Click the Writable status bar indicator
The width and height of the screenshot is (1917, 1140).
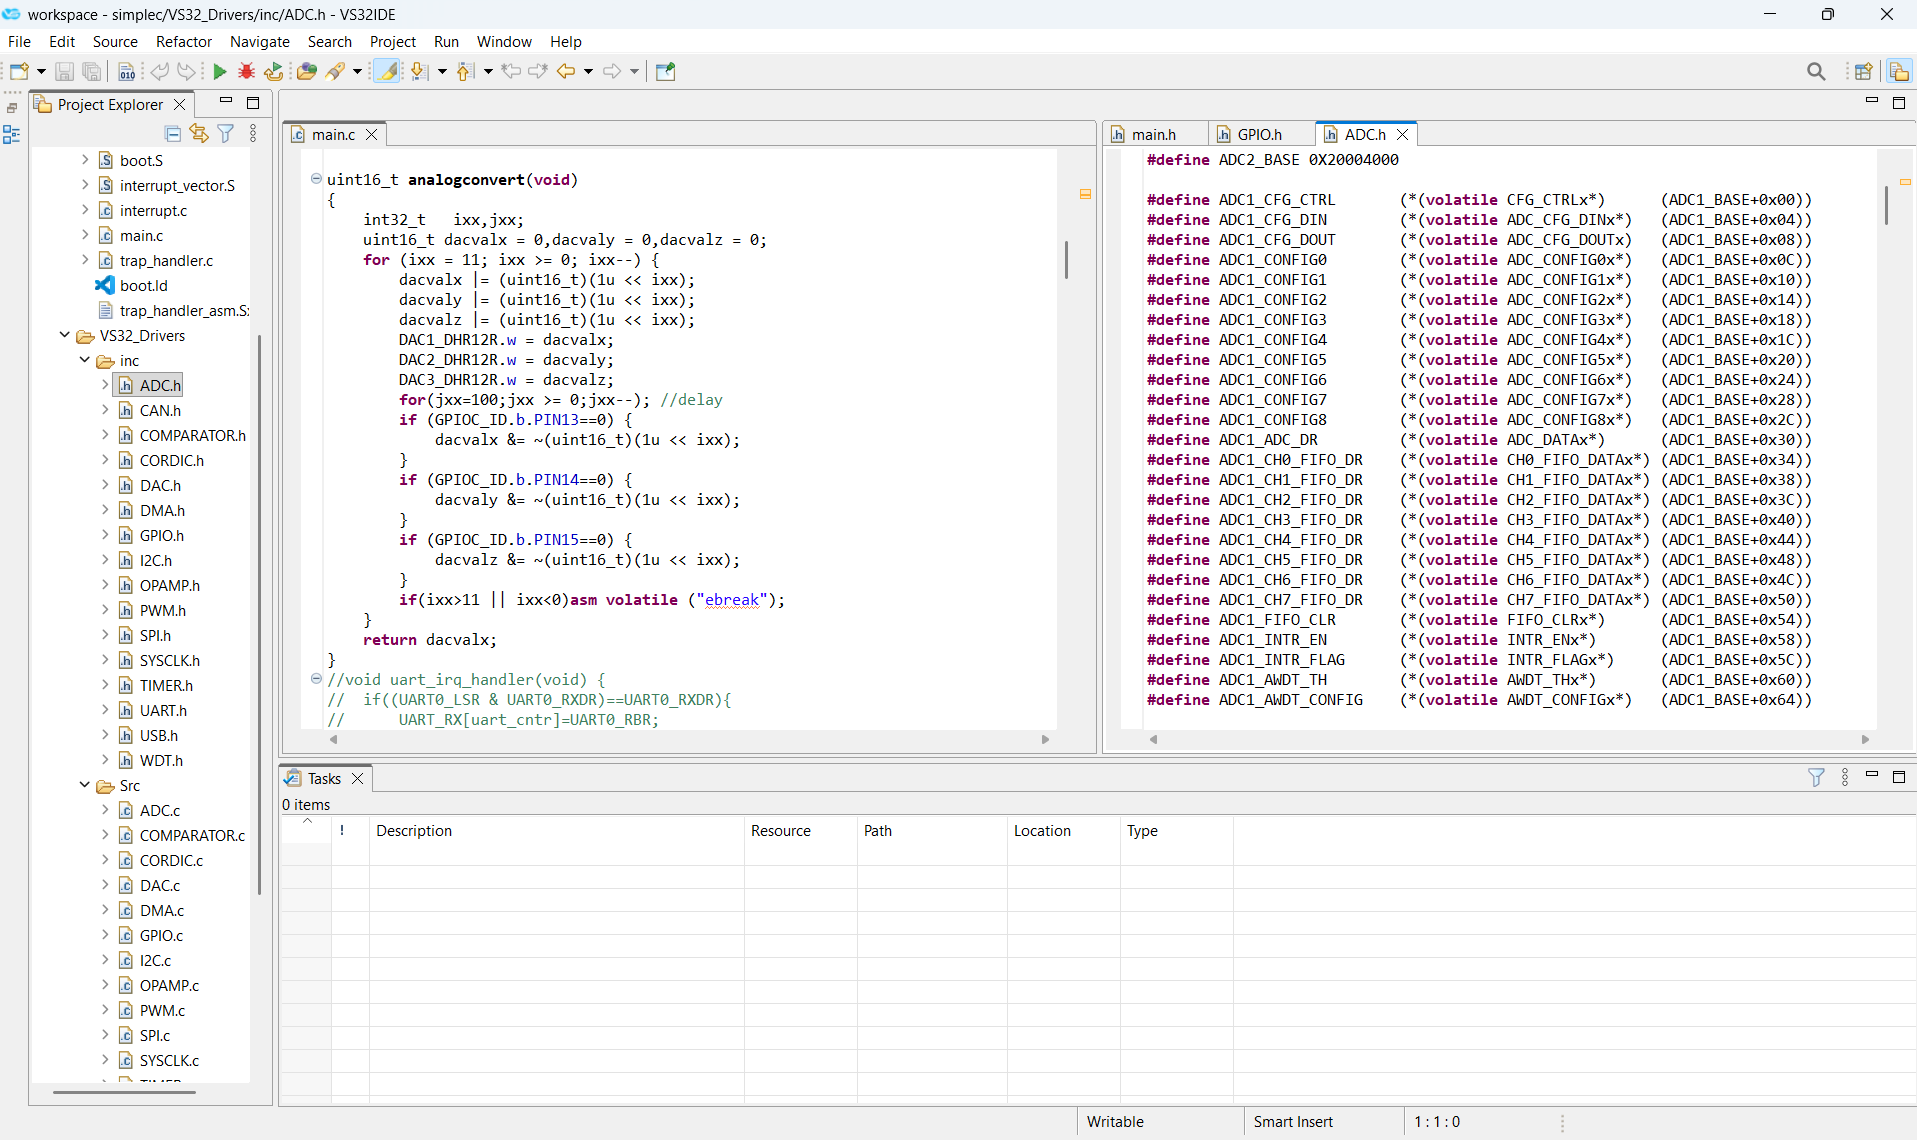click(x=1115, y=1121)
